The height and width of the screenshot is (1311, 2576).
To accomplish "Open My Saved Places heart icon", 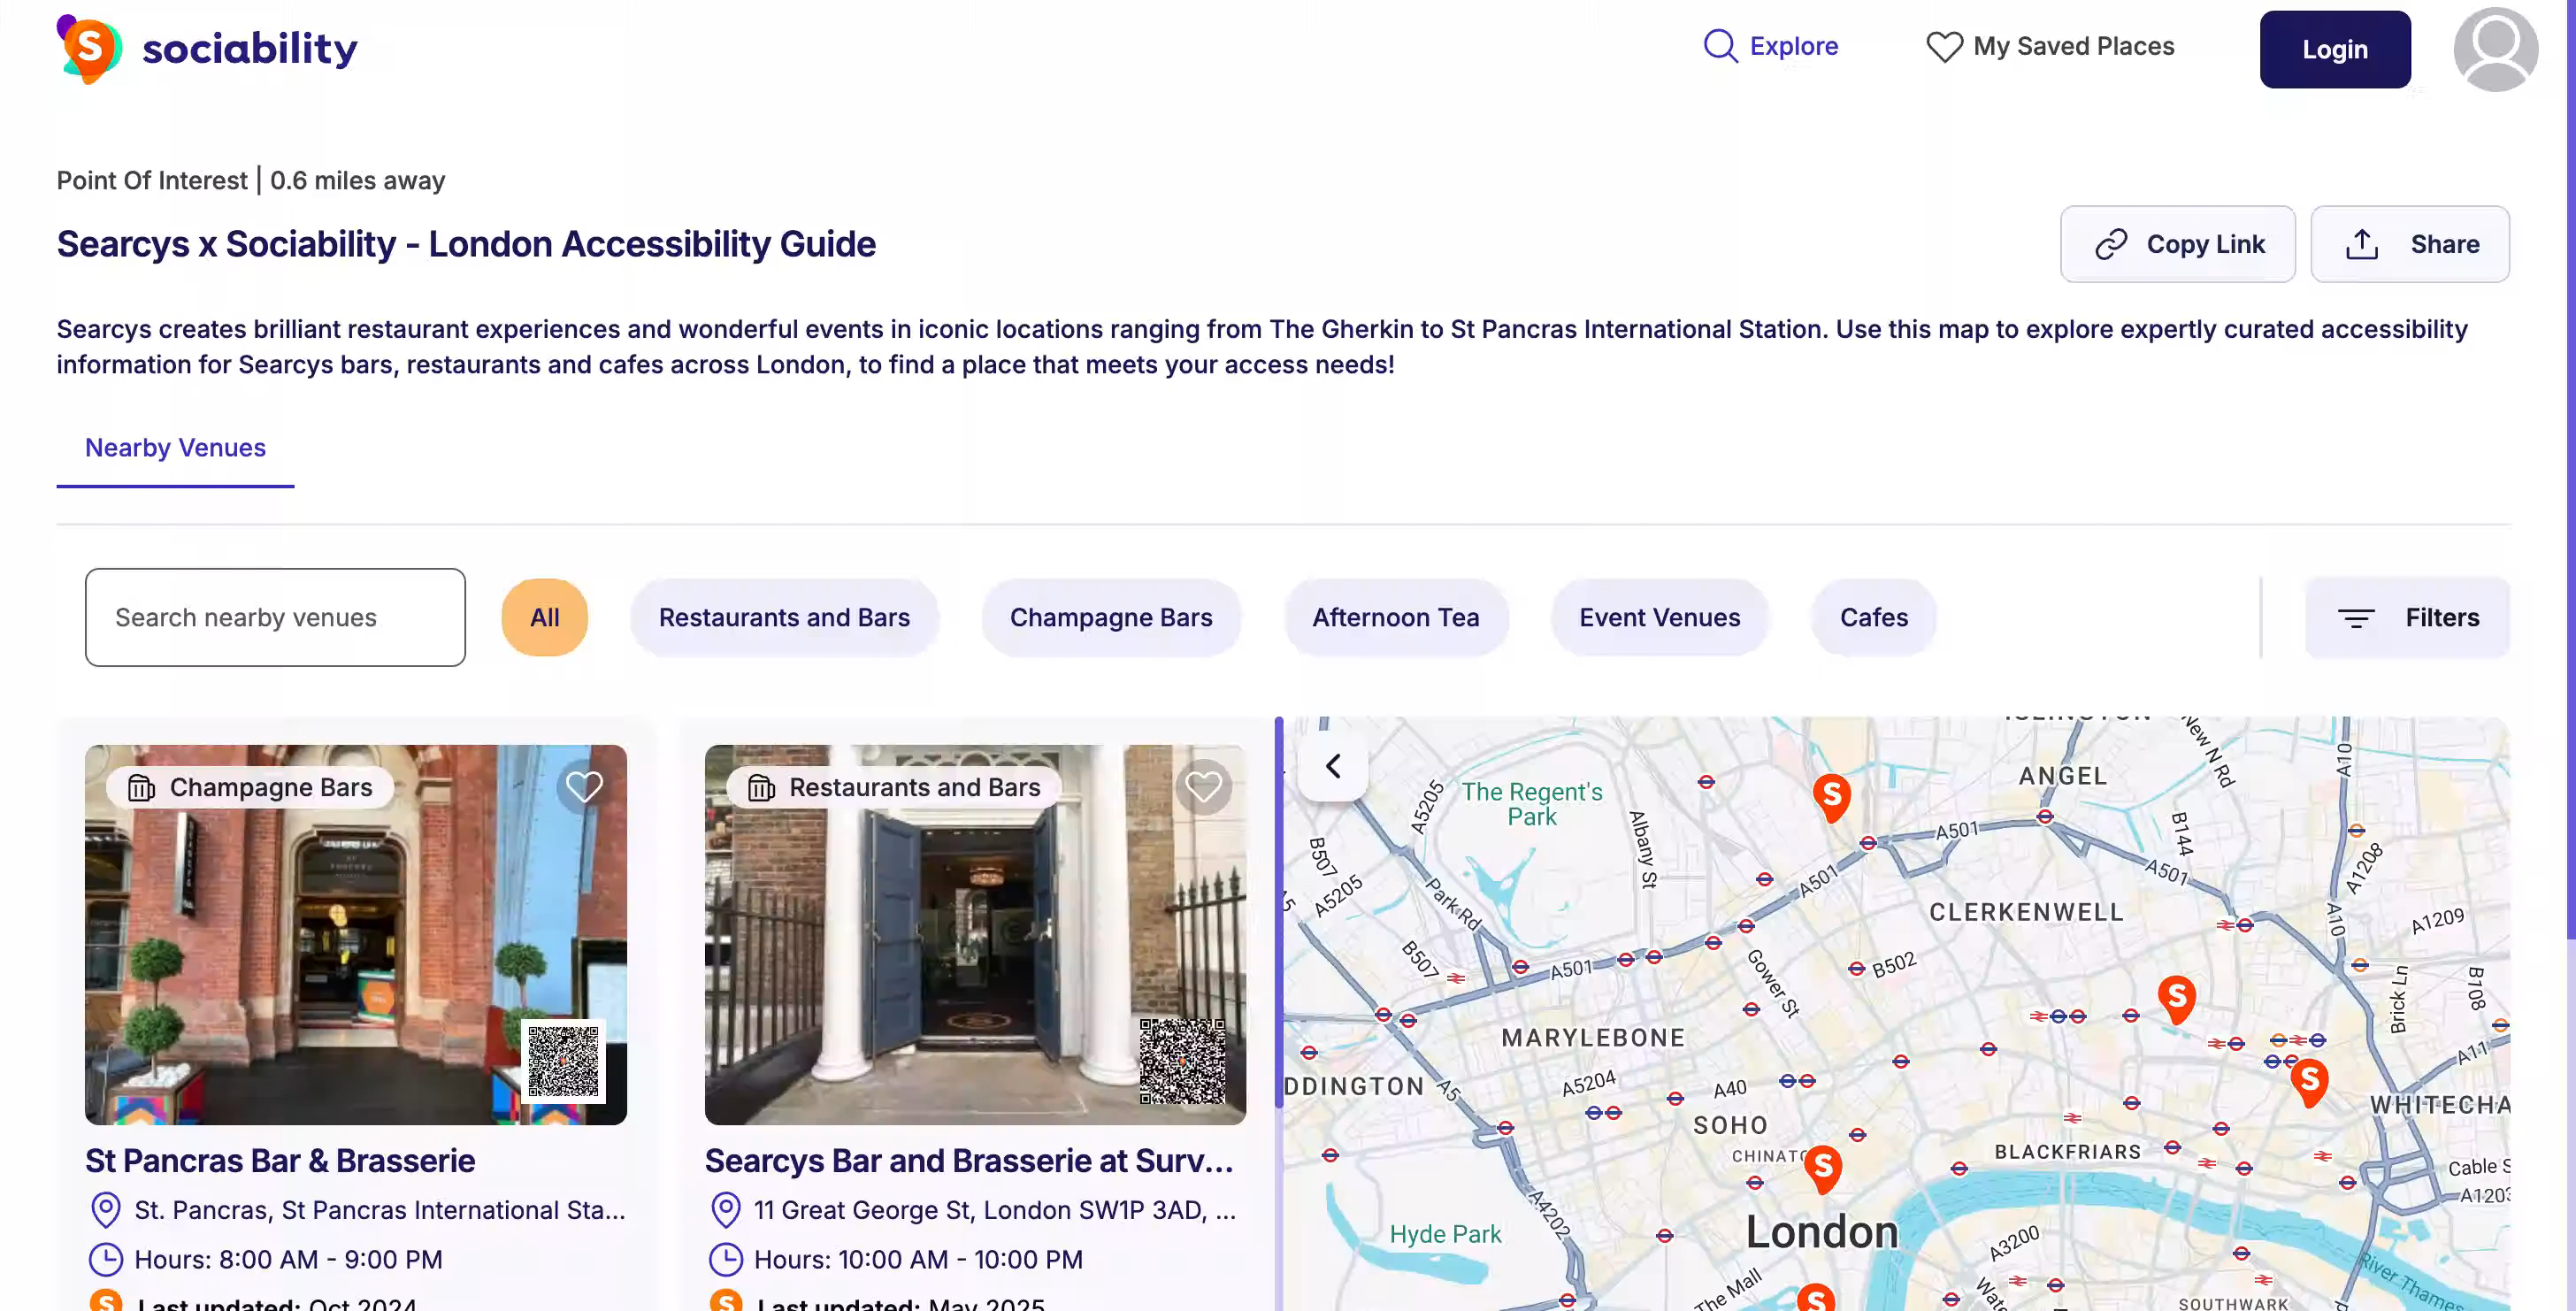I will (1944, 47).
